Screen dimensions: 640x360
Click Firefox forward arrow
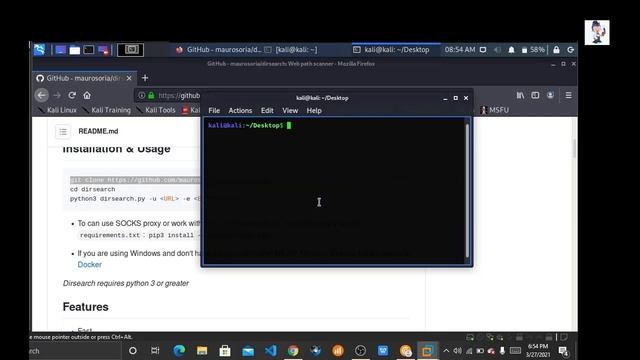[x=57, y=96]
